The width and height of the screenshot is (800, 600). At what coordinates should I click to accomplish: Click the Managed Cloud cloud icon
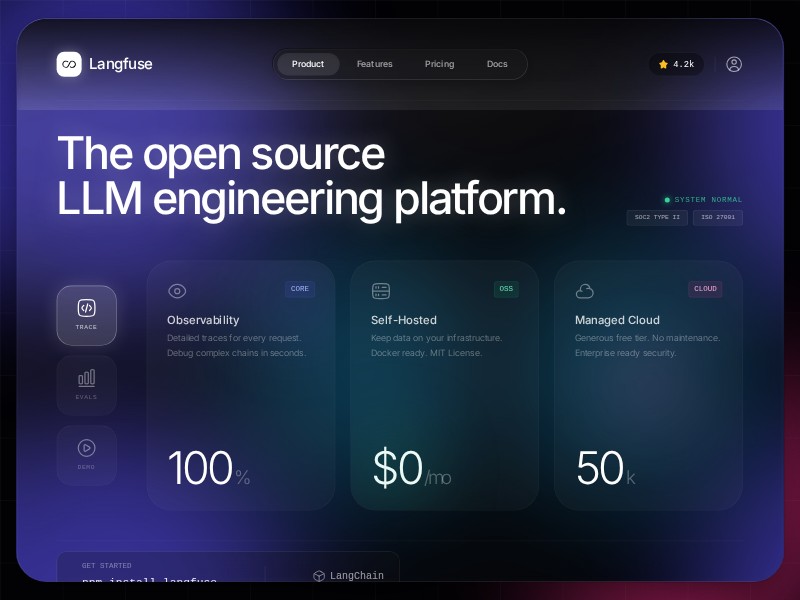[584, 291]
